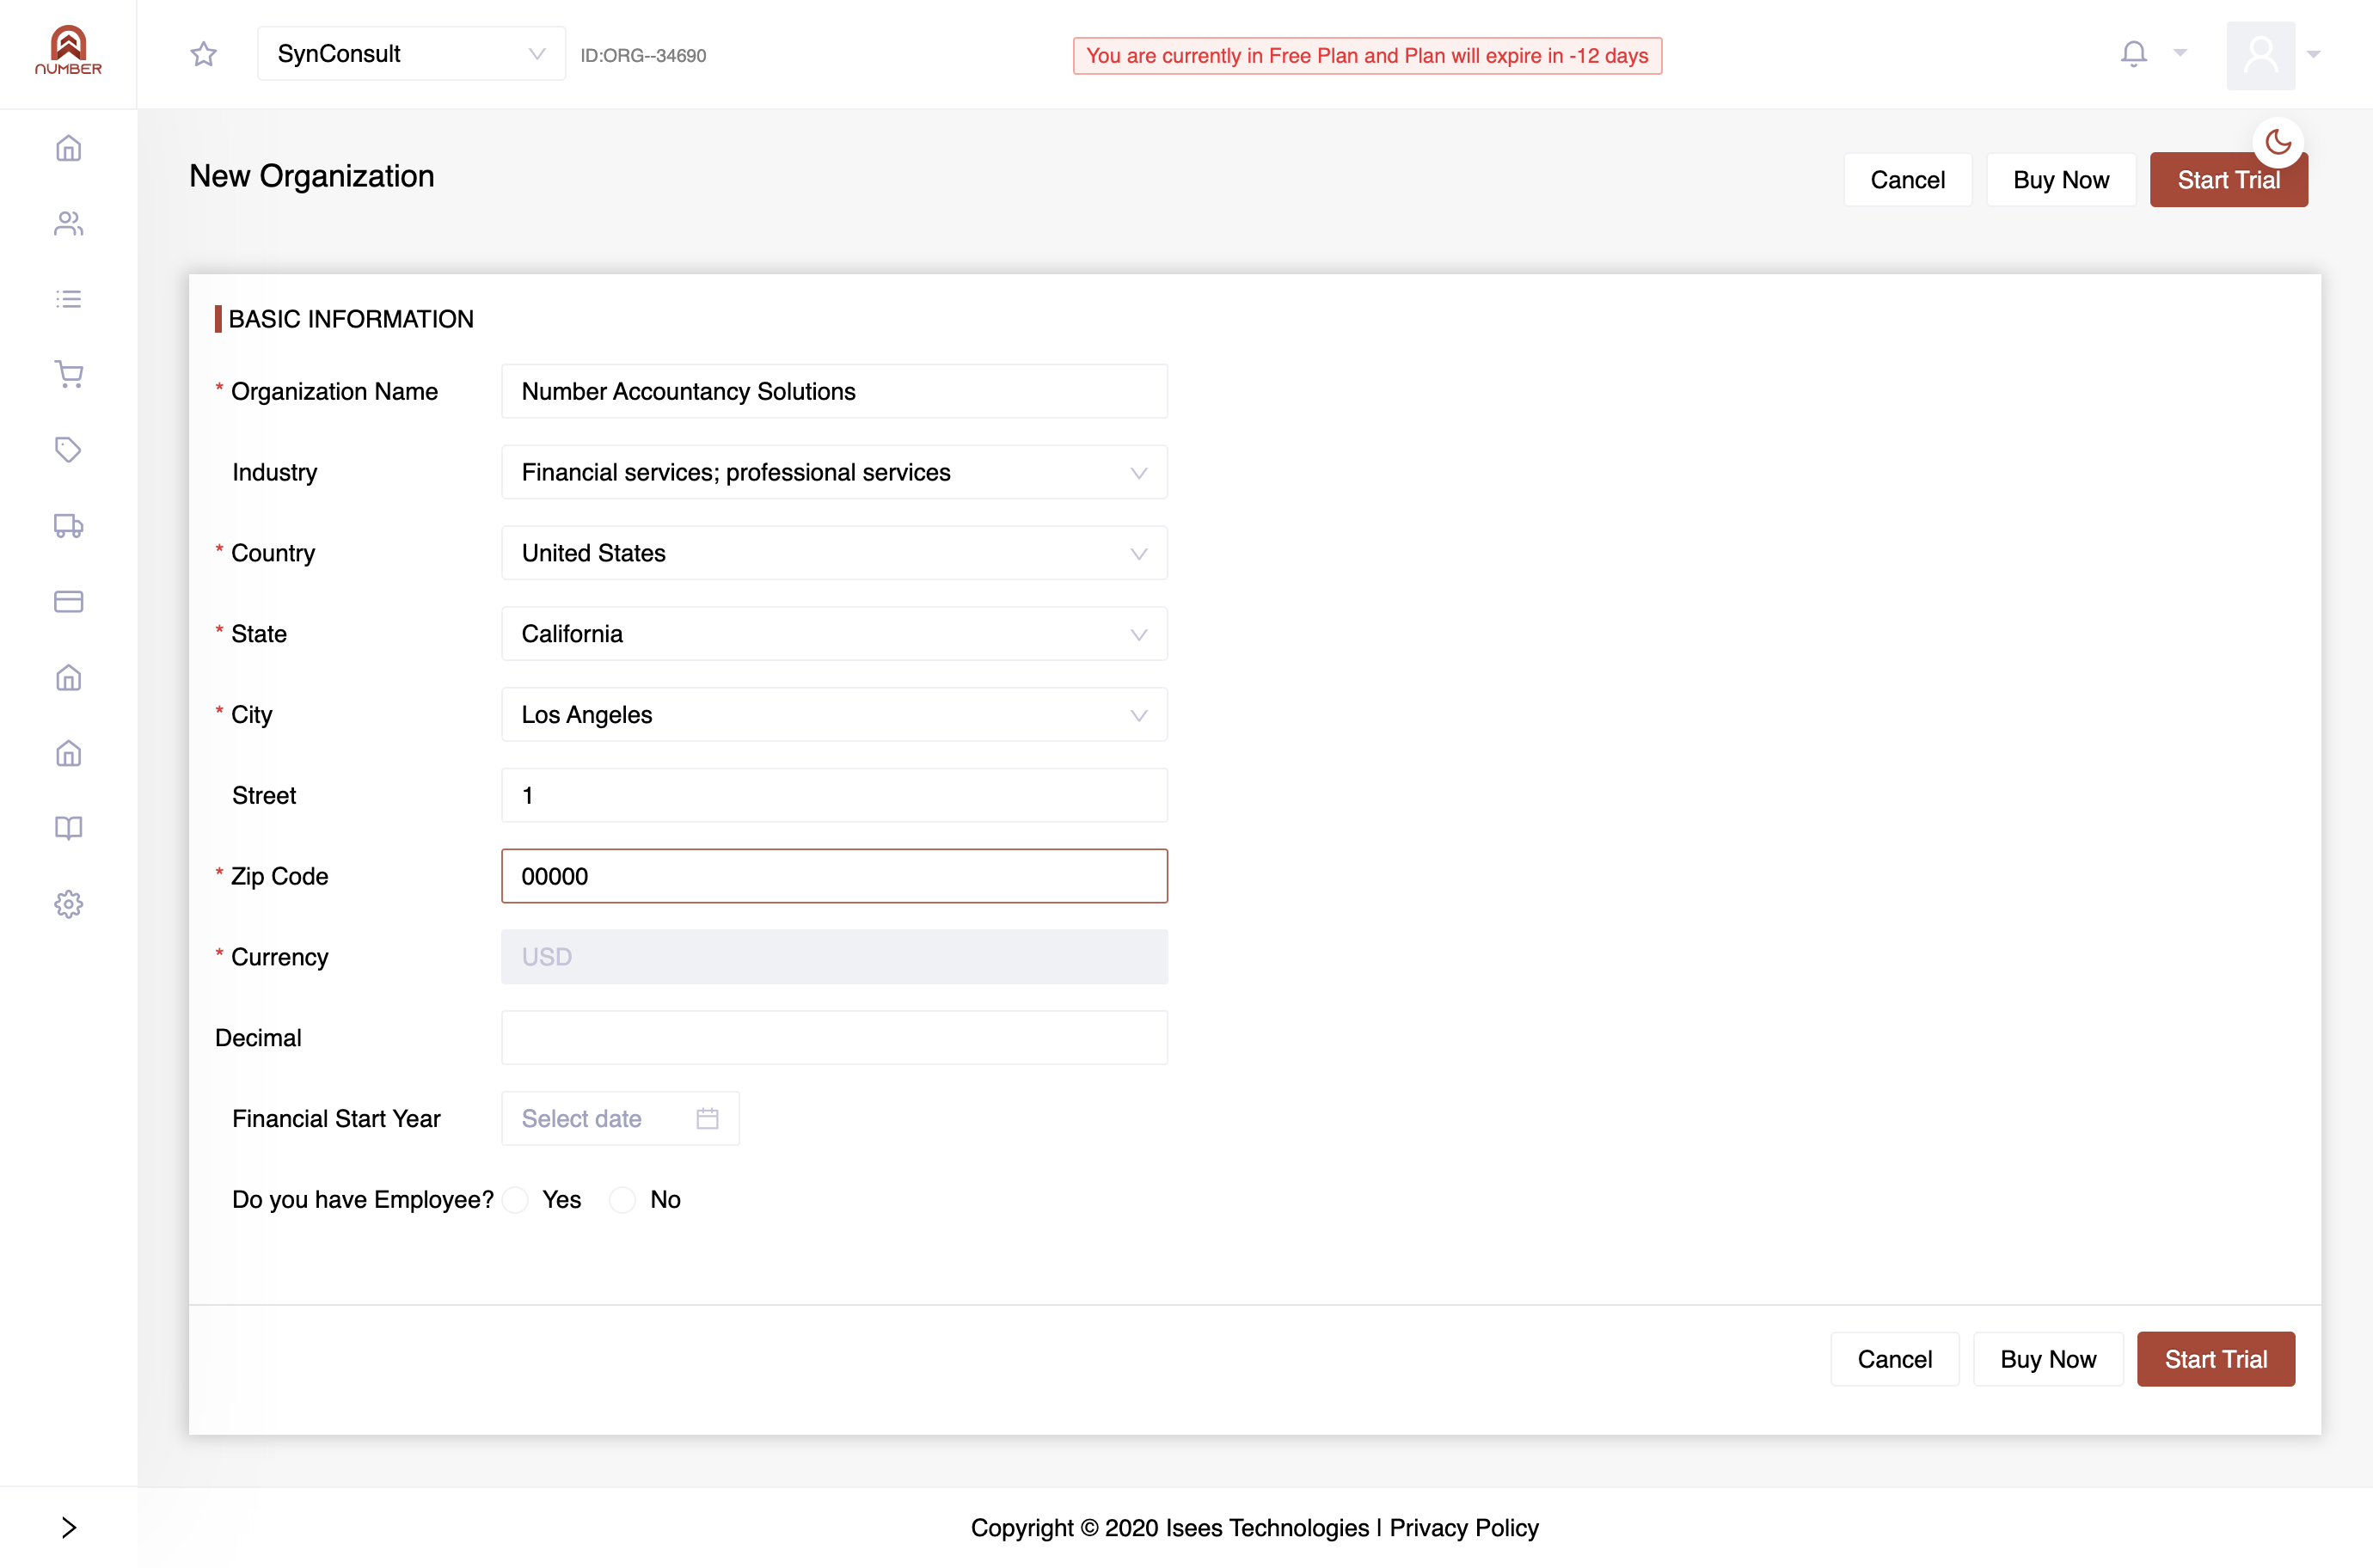
Task: Expand the sidebar with the bottom arrow
Action: pos(68,1527)
